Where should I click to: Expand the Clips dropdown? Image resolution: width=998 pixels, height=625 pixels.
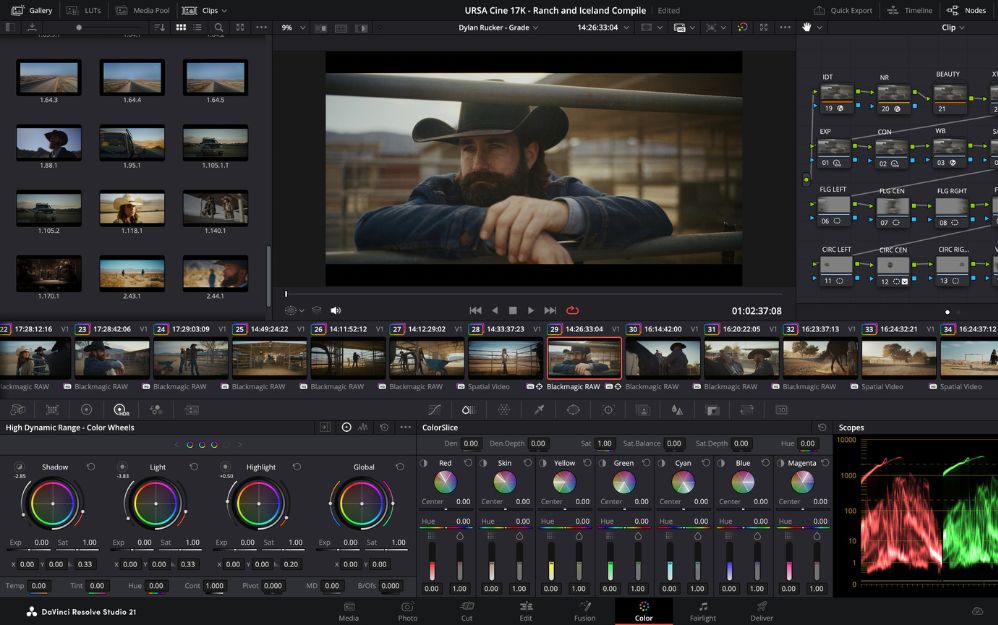coord(224,11)
